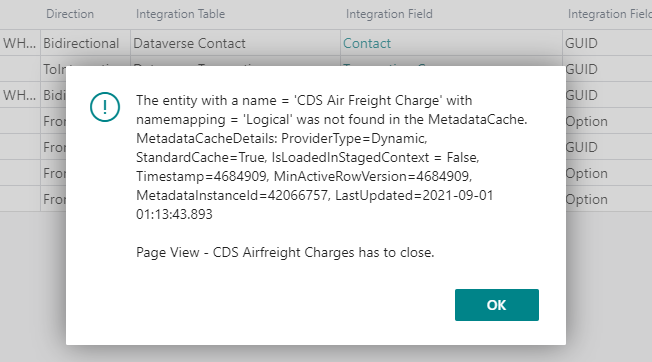Click the error message text starting 'The entity'
The image size is (652, 362).
click(331, 157)
